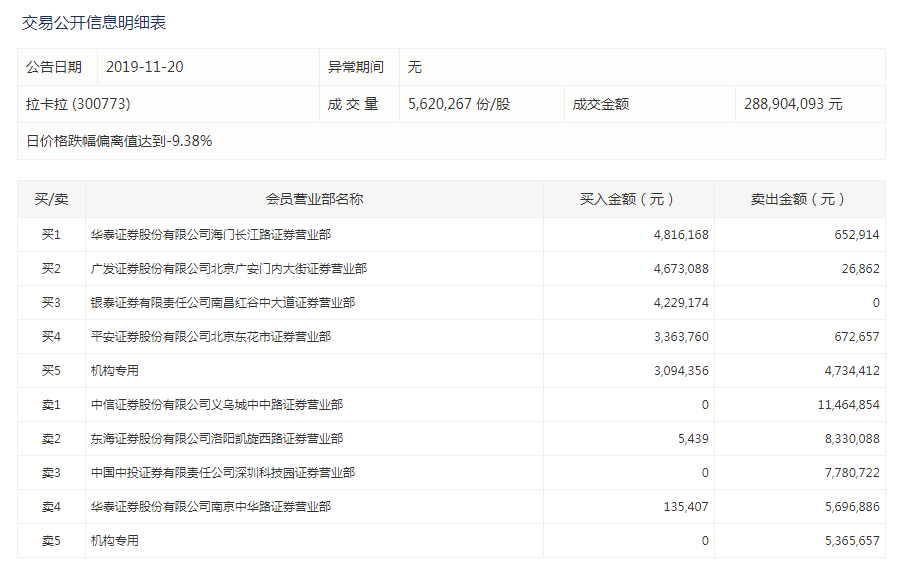901x569 pixels.
Task: Select buy amount 135,407
Action: point(686,506)
